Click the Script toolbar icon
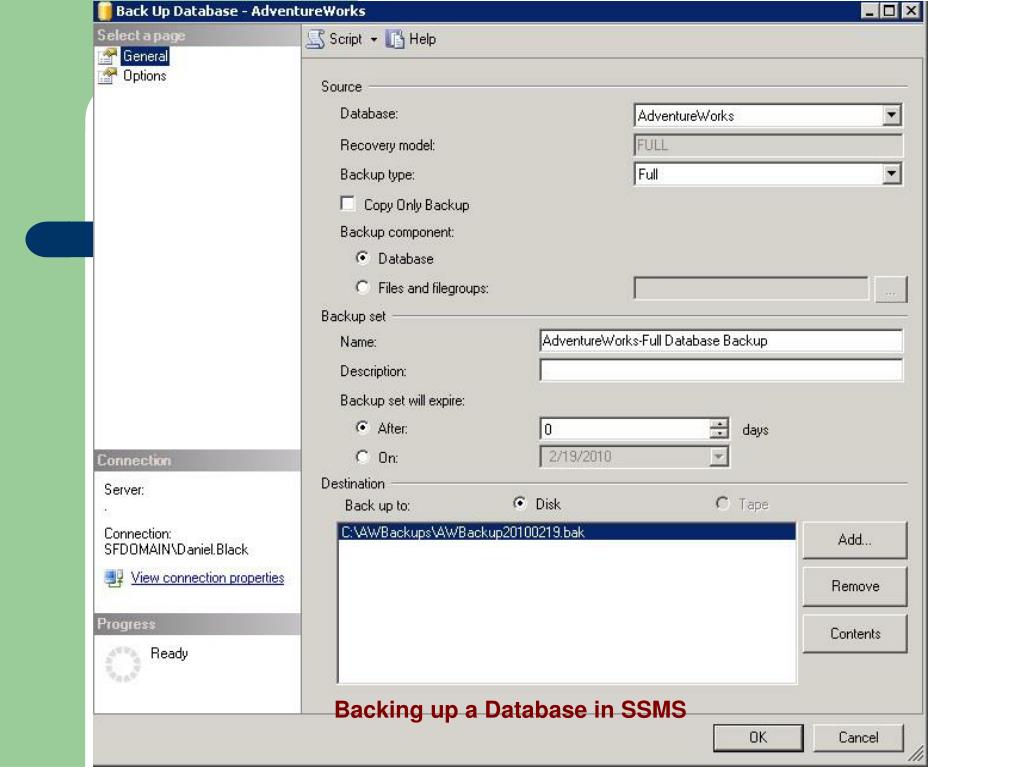1023x767 pixels. coord(316,39)
